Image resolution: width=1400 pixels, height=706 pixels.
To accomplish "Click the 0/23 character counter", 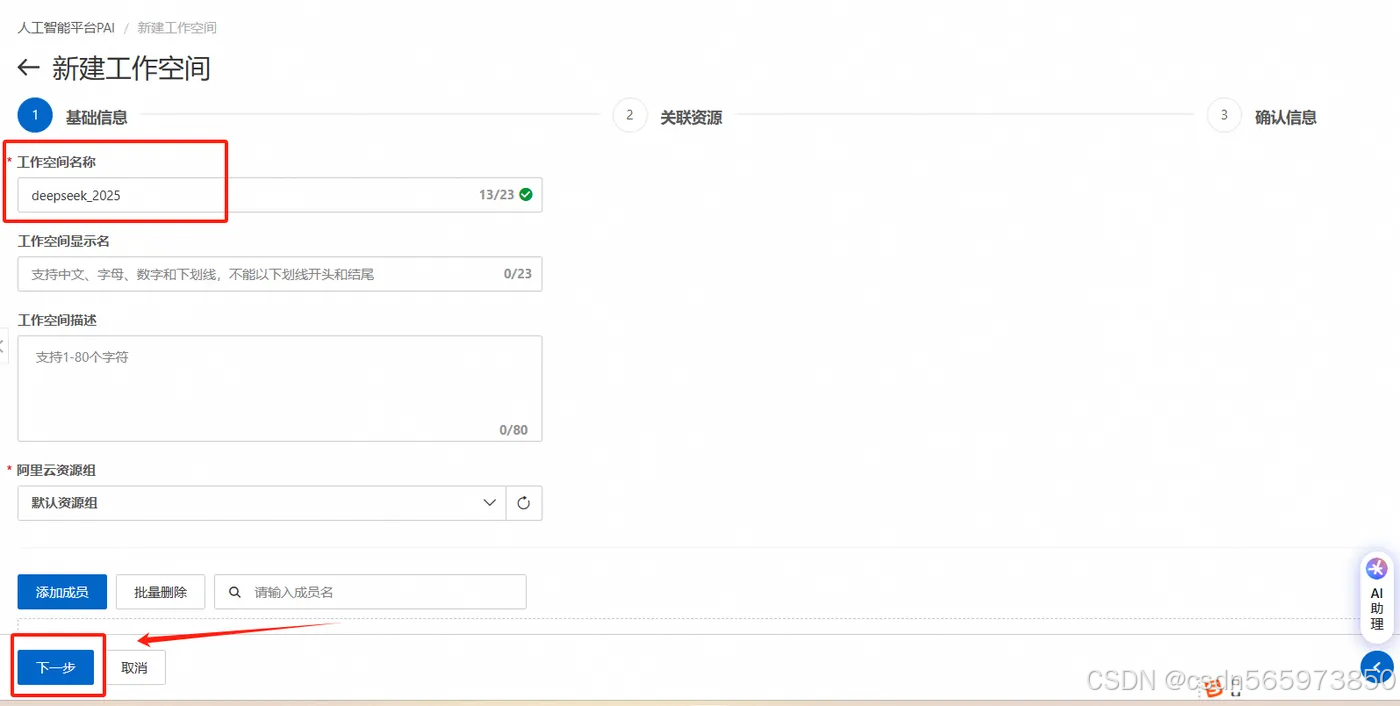I will pyautogui.click(x=518, y=274).
